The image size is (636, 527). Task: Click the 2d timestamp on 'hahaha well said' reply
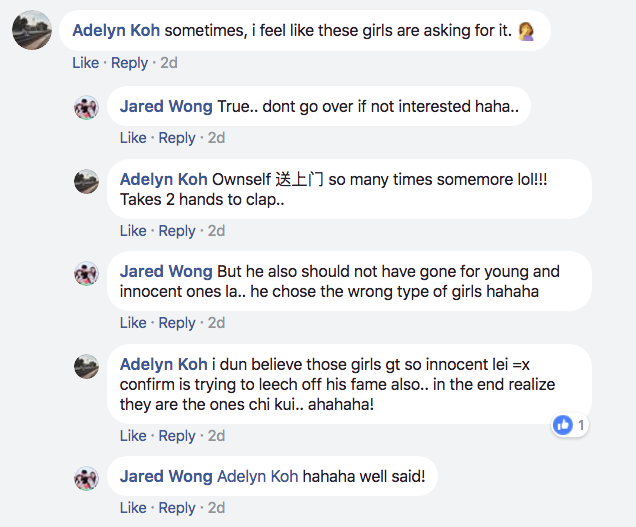(216, 508)
